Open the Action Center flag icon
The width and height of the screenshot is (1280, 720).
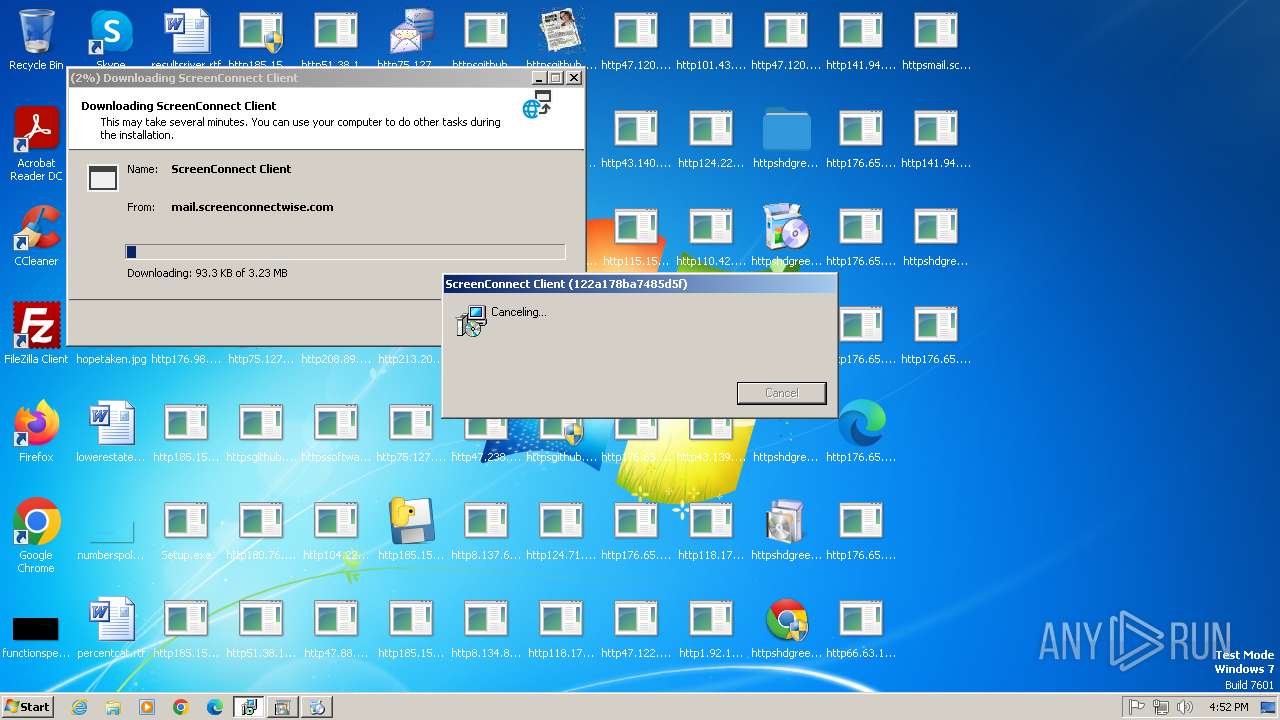point(1137,707)
